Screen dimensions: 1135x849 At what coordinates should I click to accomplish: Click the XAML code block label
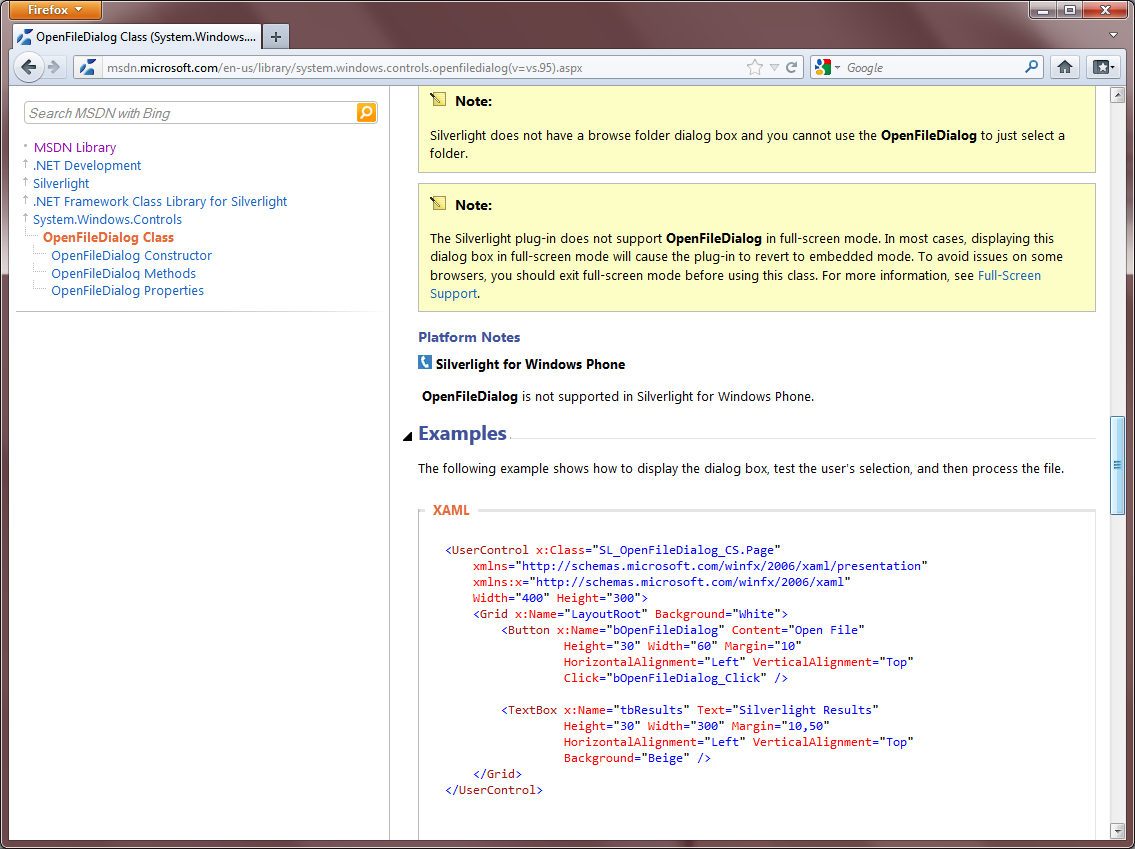click(x=451, y=510)
